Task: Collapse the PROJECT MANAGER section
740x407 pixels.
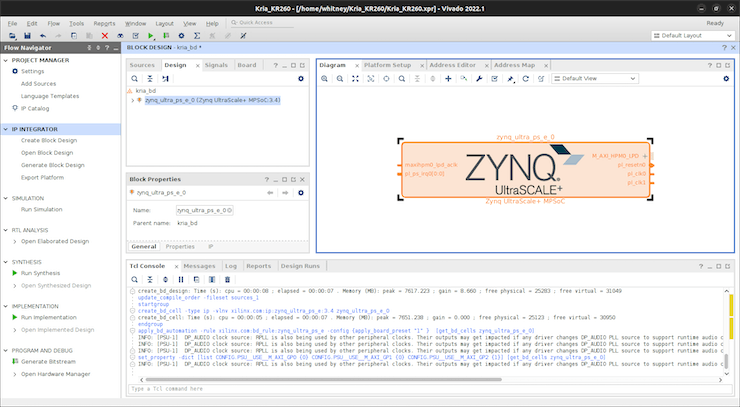Action: 6,60
